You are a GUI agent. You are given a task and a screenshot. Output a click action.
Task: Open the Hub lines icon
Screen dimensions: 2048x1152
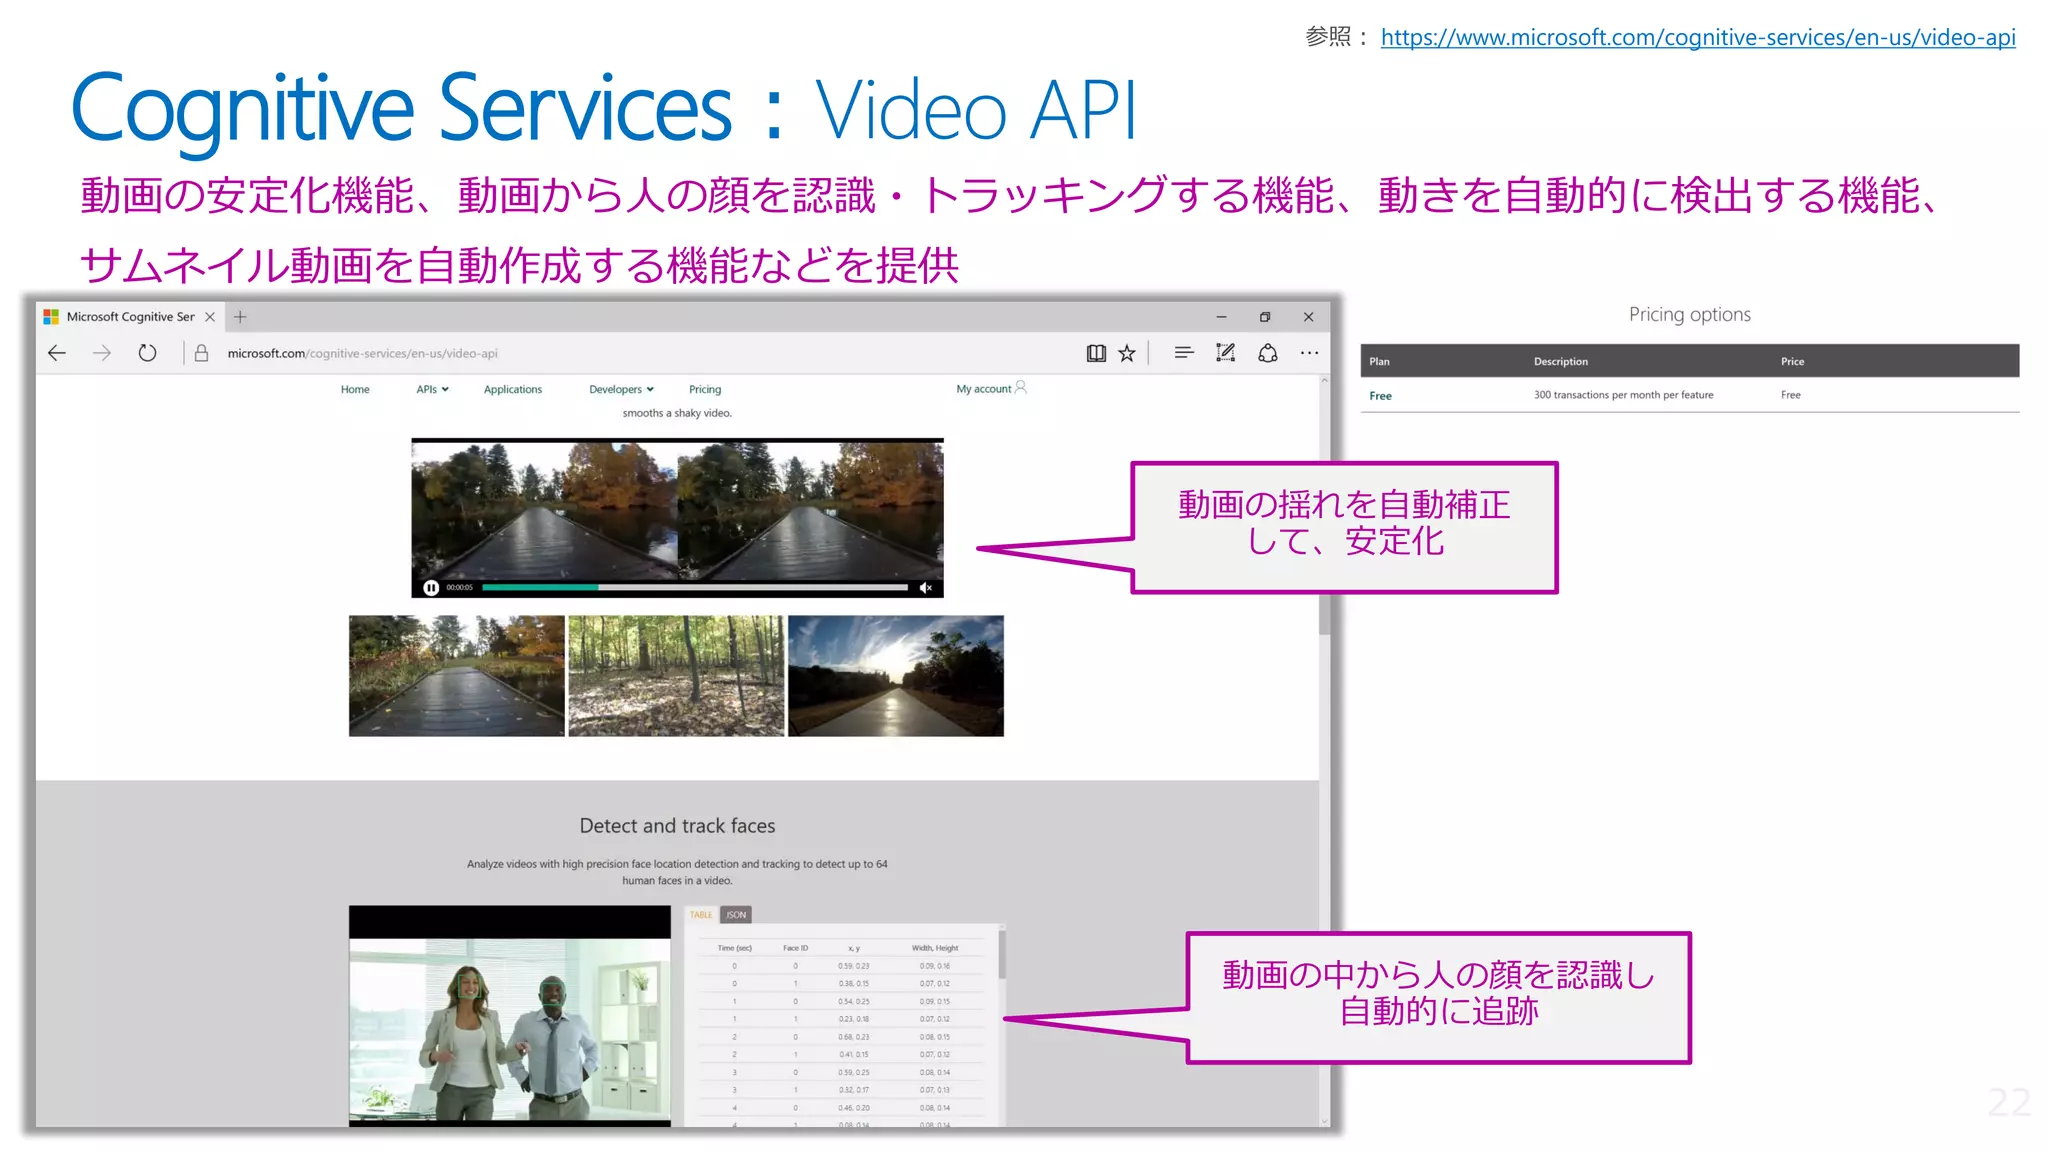point(1184,352)
